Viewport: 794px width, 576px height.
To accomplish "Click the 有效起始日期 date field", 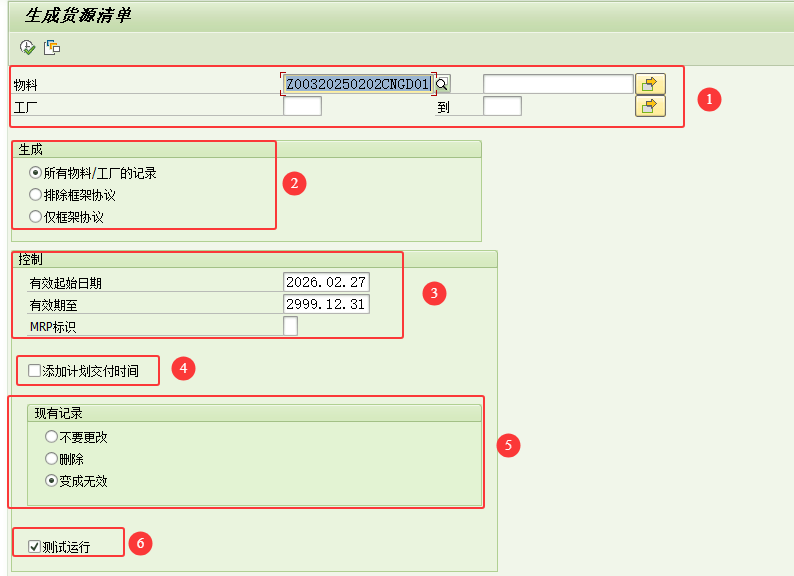I will click(x=326, y=282).
